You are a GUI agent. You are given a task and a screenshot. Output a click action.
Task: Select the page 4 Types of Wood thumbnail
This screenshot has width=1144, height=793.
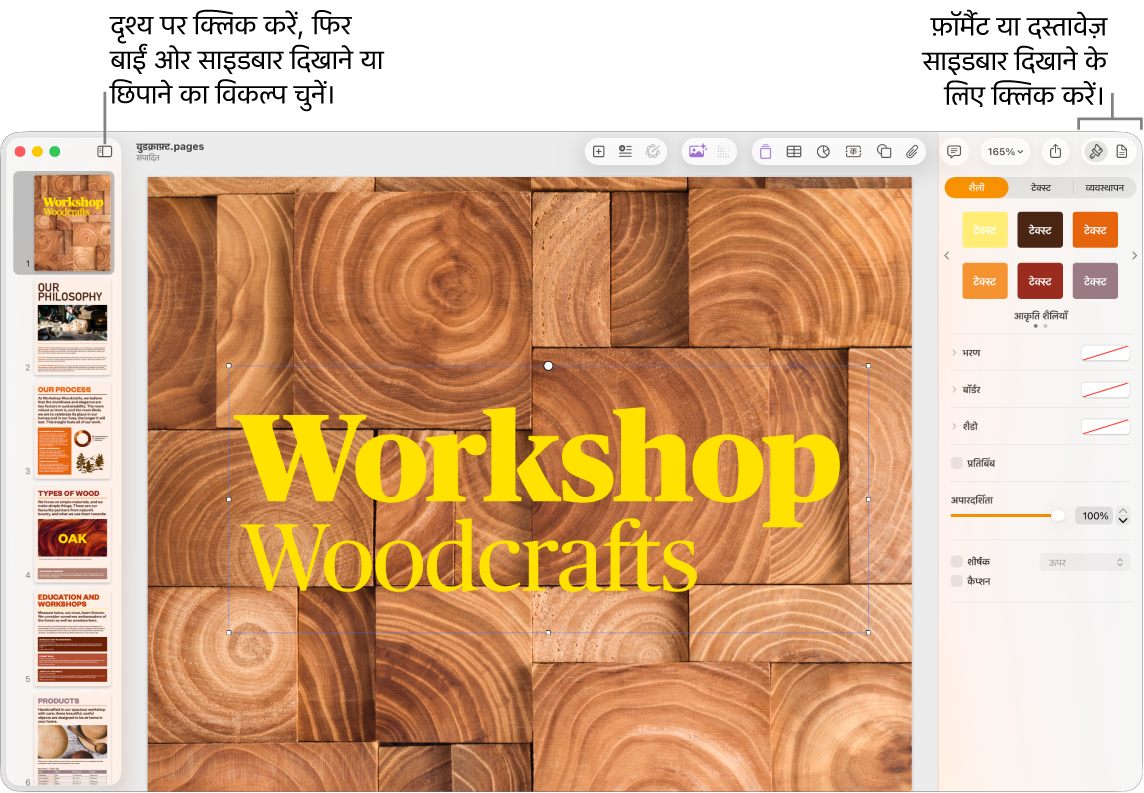(72, 533)
